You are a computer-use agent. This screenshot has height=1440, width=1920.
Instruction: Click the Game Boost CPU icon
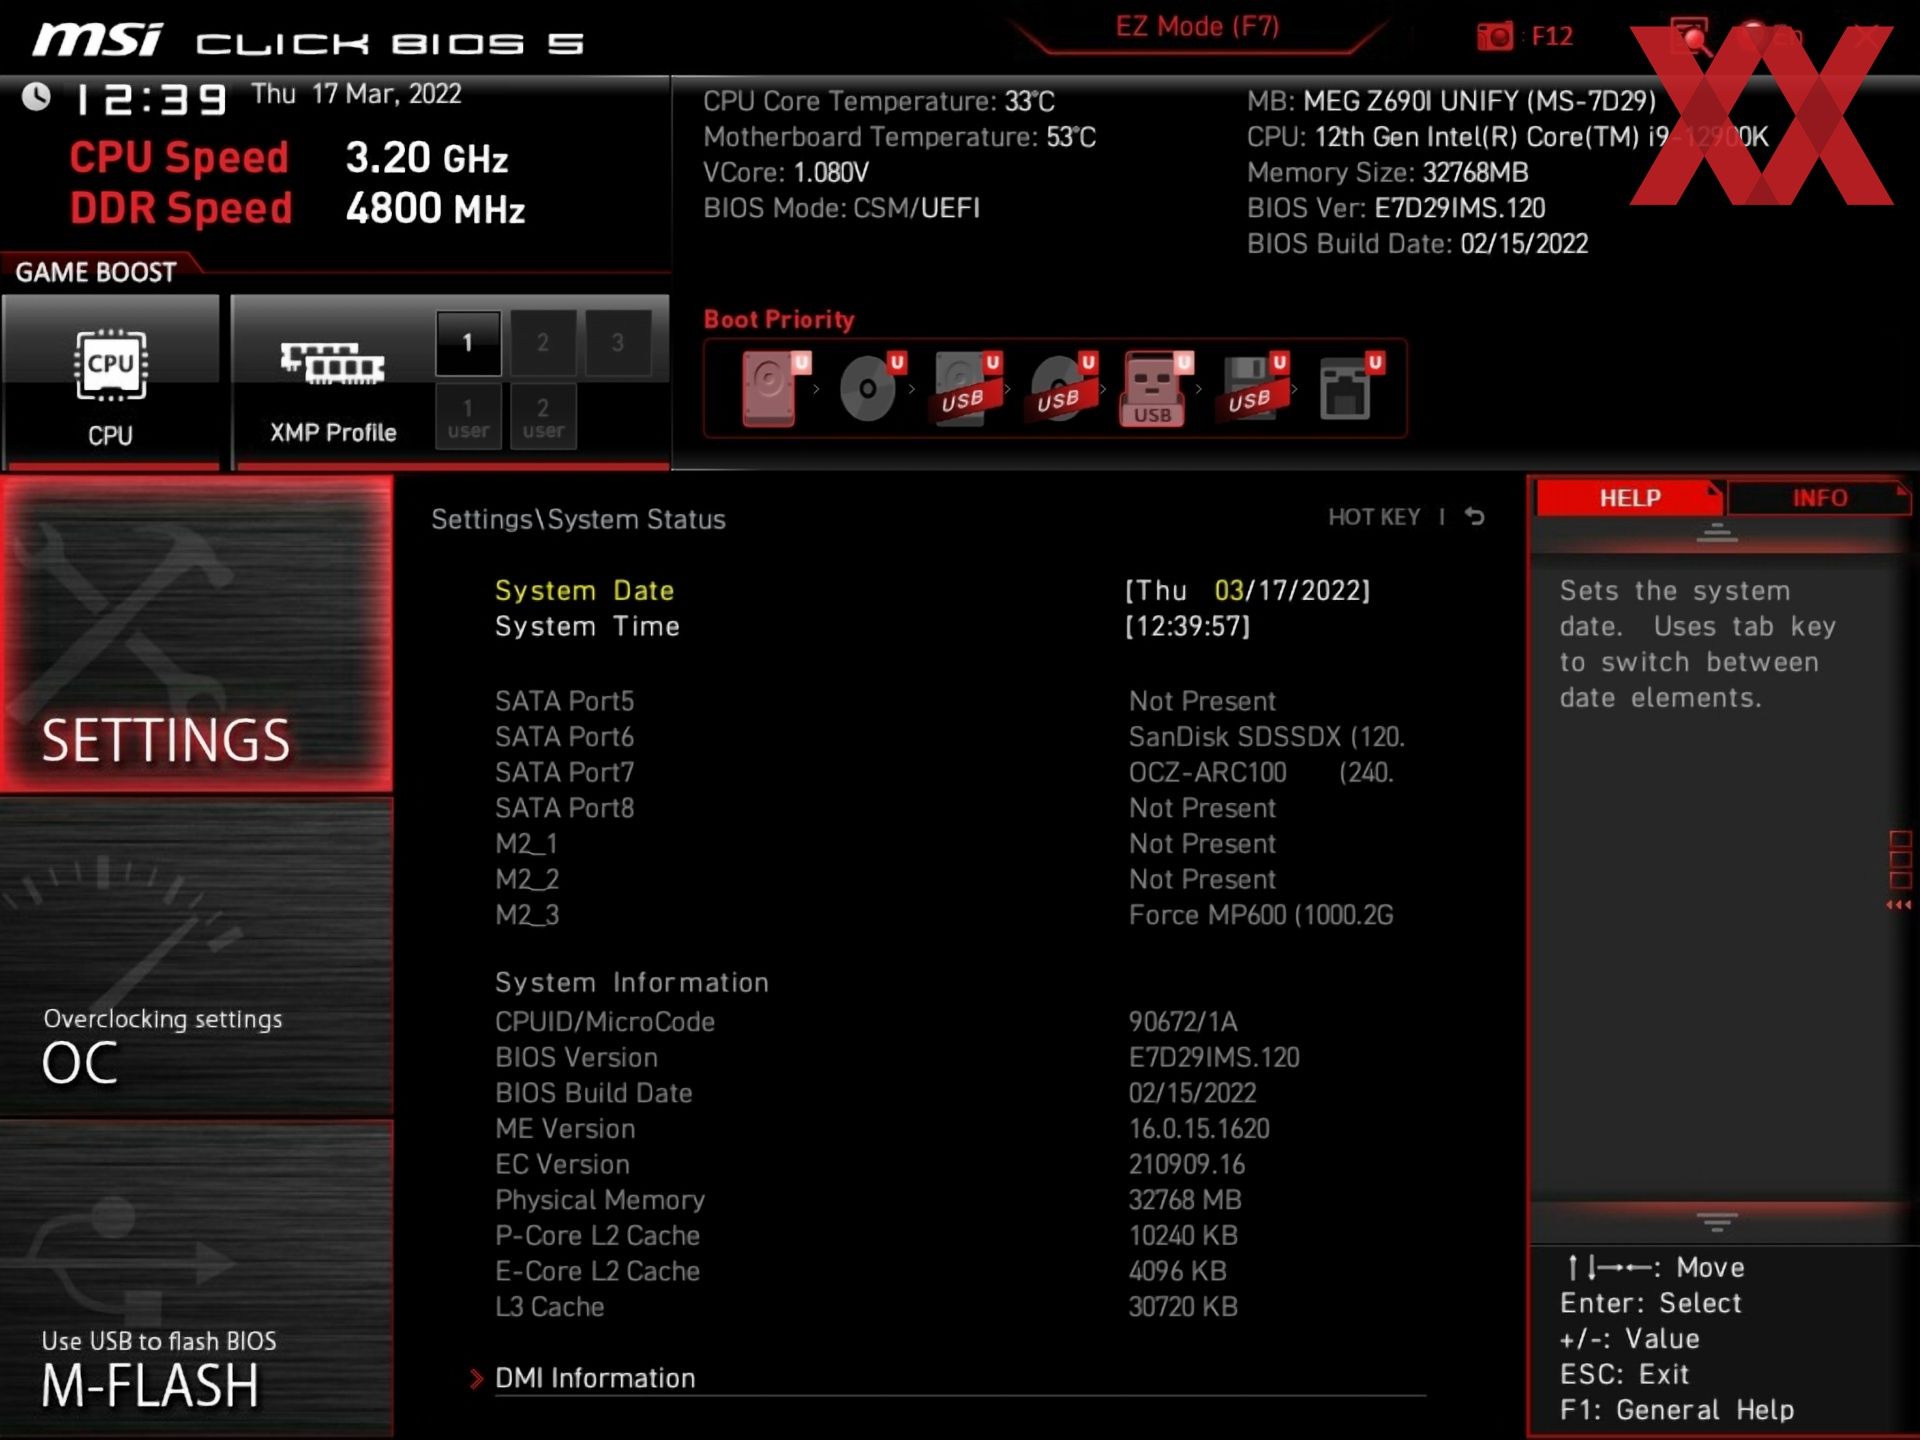coord(110,366)
